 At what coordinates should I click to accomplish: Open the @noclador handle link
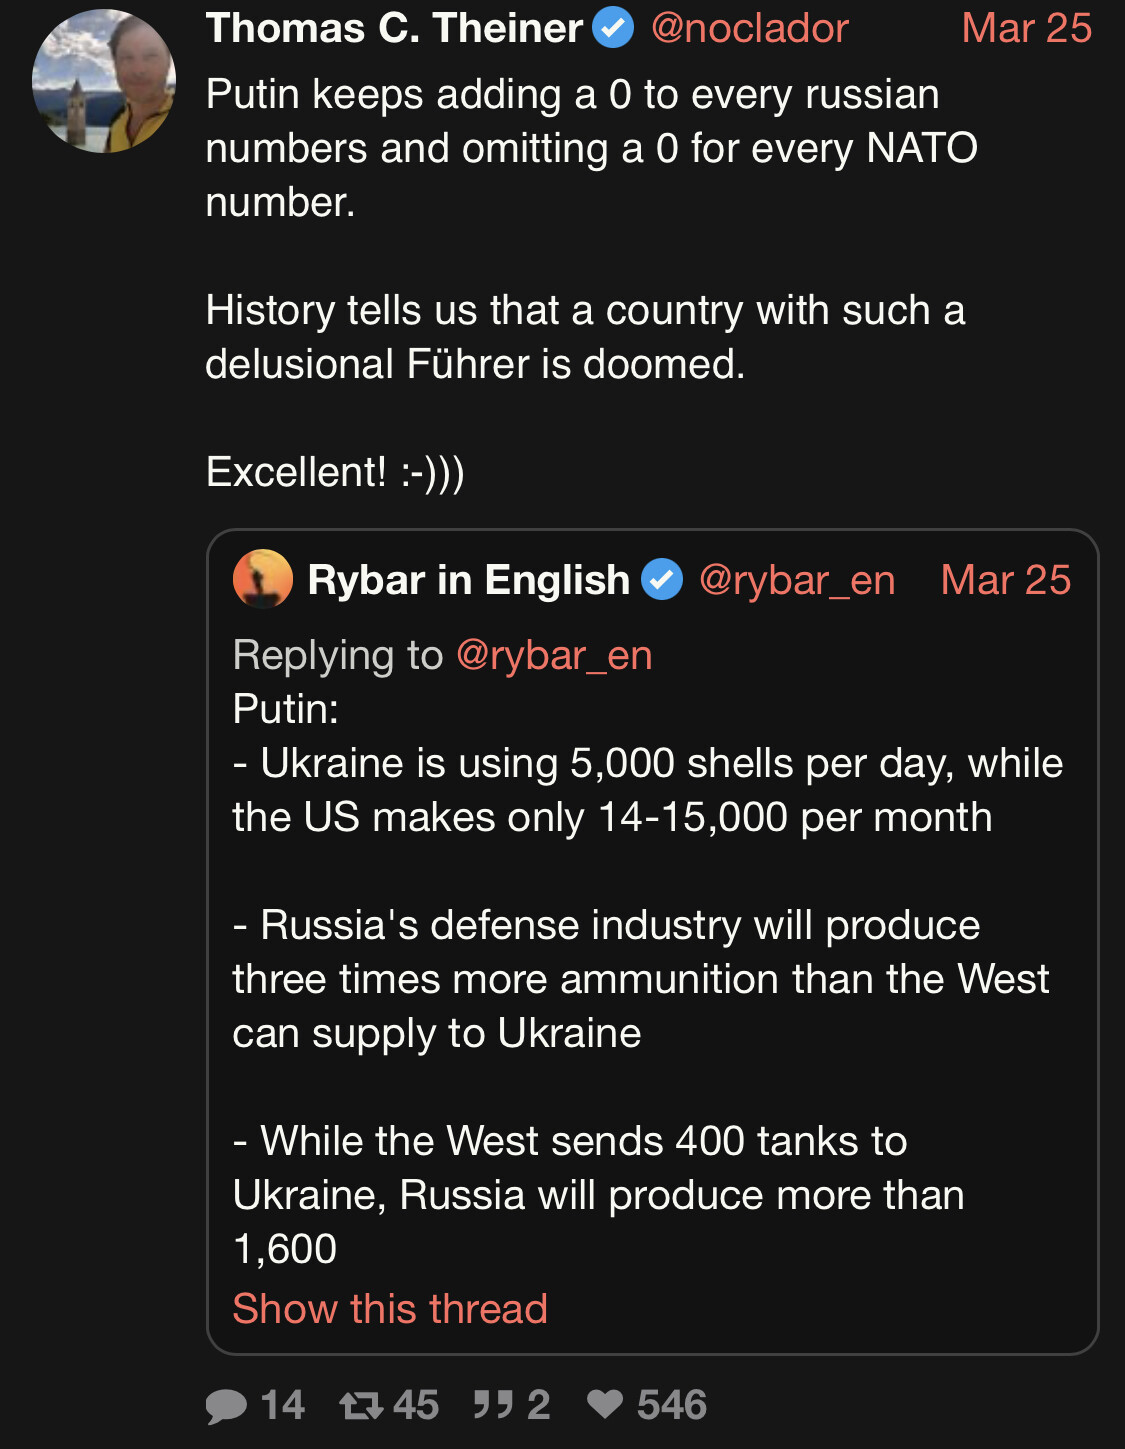pos(749,28)
